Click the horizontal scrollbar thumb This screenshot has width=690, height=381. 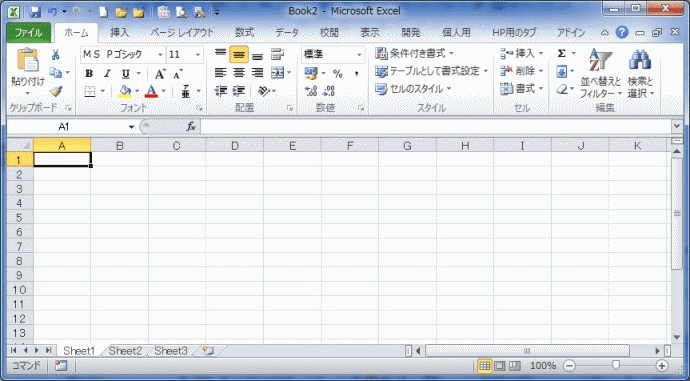tap(527, 351)
